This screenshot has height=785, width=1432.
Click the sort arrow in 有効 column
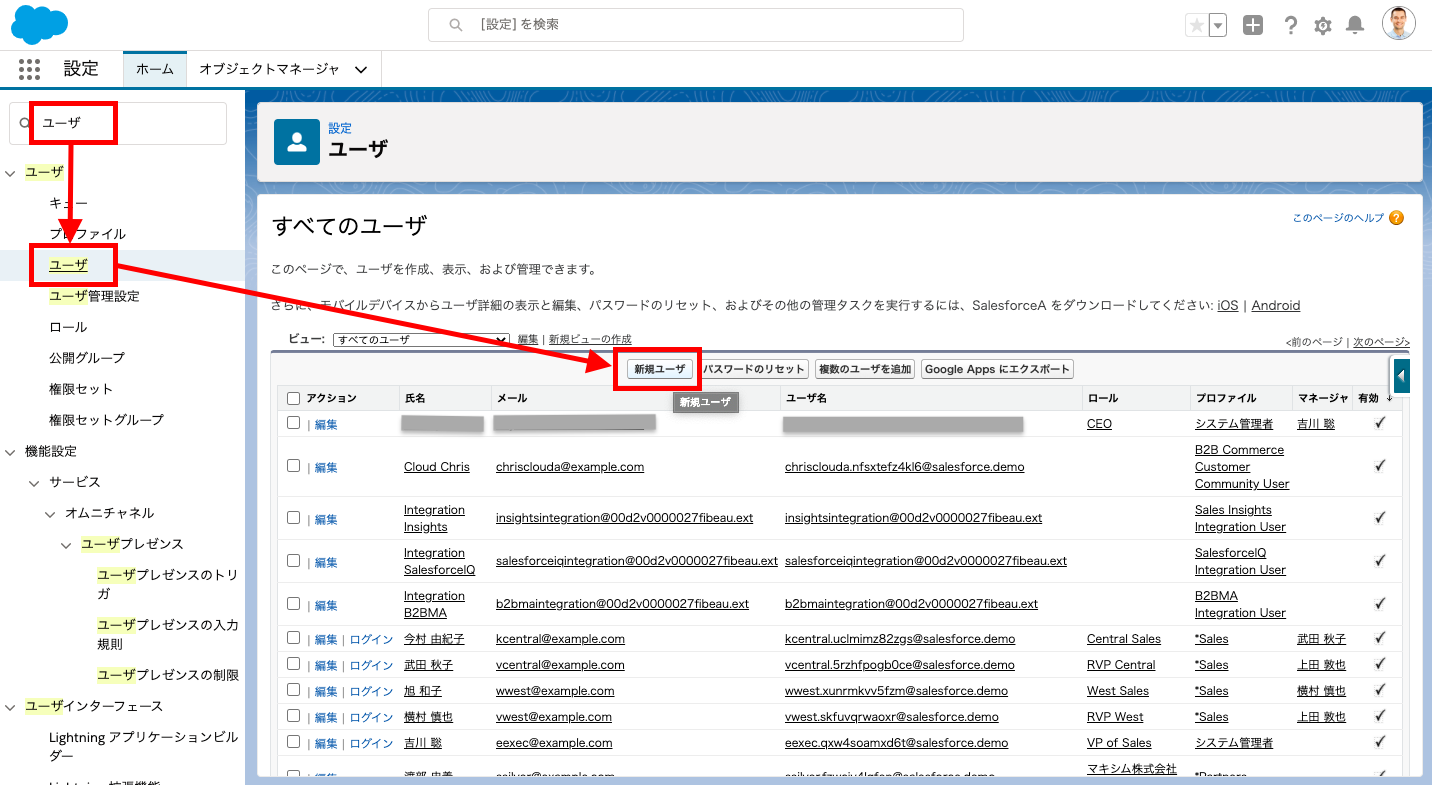1389,398
